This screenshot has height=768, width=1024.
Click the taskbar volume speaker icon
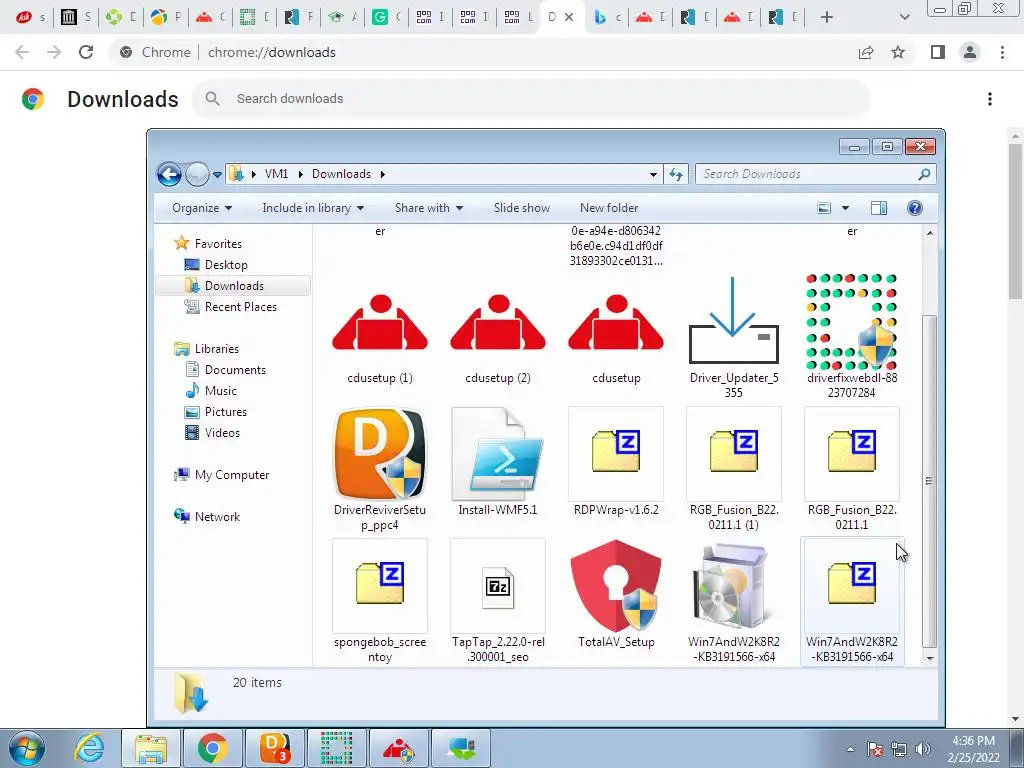click(922, 749)
